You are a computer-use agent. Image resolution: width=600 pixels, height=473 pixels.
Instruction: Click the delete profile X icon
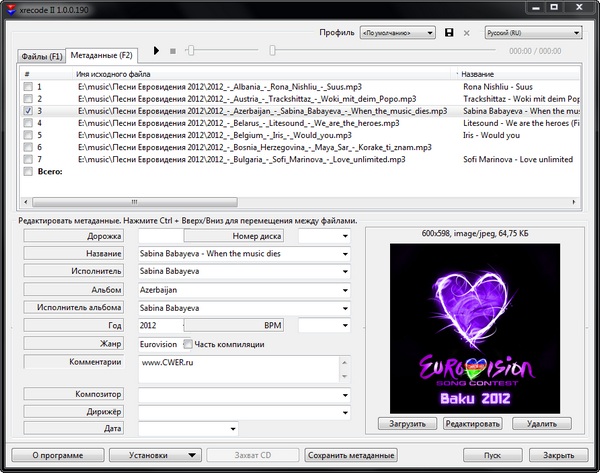click(466, 33)
